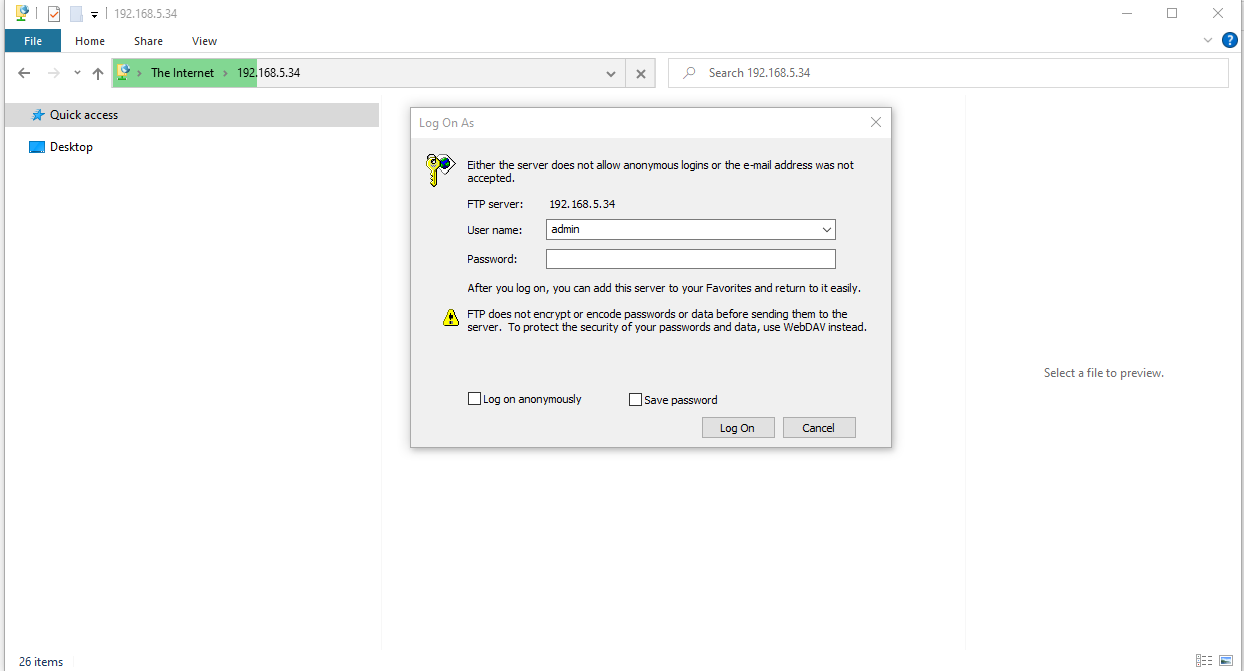Open the User name dropdown list
Screen dimensions: 1244x671
[826, 229]
